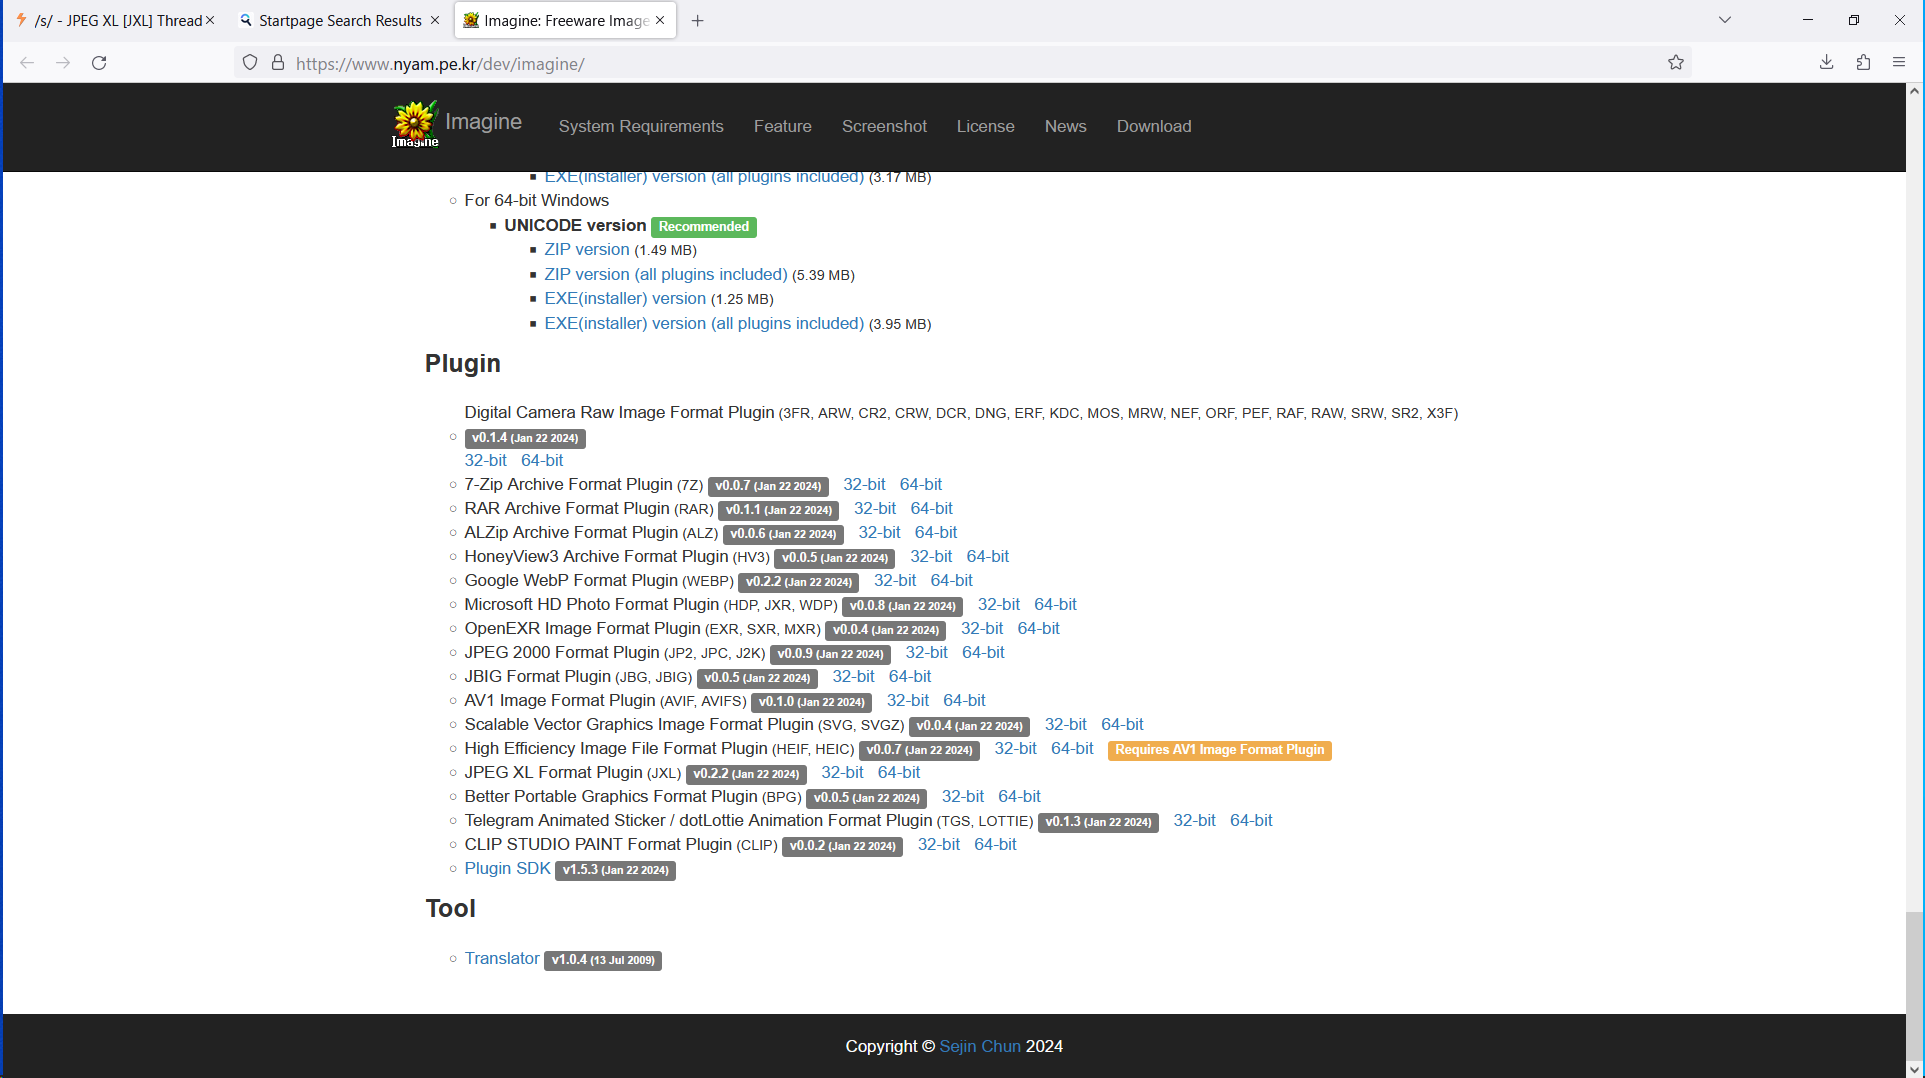Download 32-bit Better Portable Graphics plugin

pos(963,796)
